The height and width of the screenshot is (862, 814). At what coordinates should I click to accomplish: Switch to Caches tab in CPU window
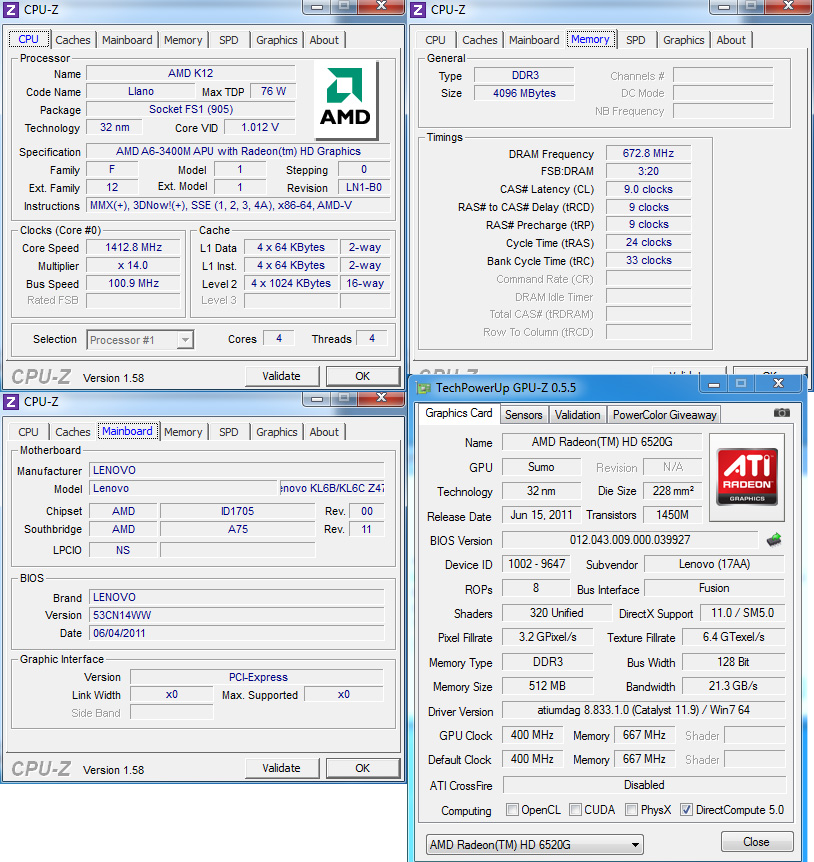[73, 40]
